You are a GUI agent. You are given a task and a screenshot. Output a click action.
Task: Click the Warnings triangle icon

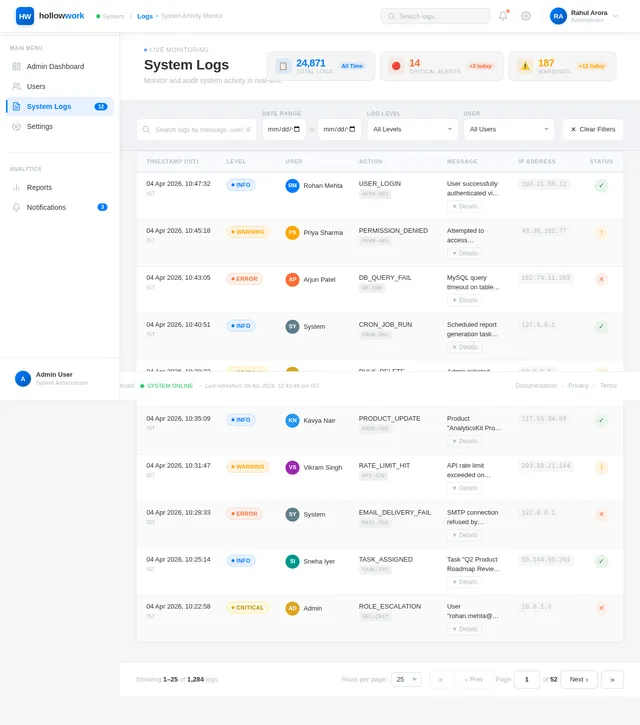[x=525, y=66]
